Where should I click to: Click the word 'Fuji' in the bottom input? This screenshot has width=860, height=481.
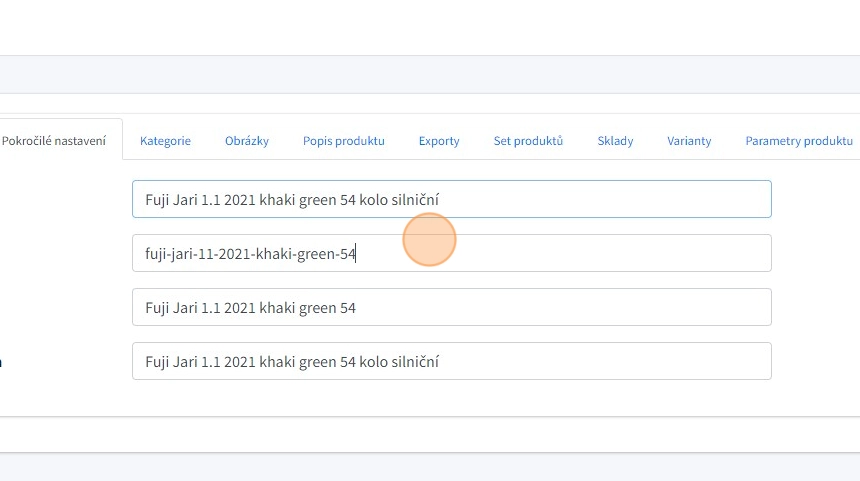tap(159, 362)
